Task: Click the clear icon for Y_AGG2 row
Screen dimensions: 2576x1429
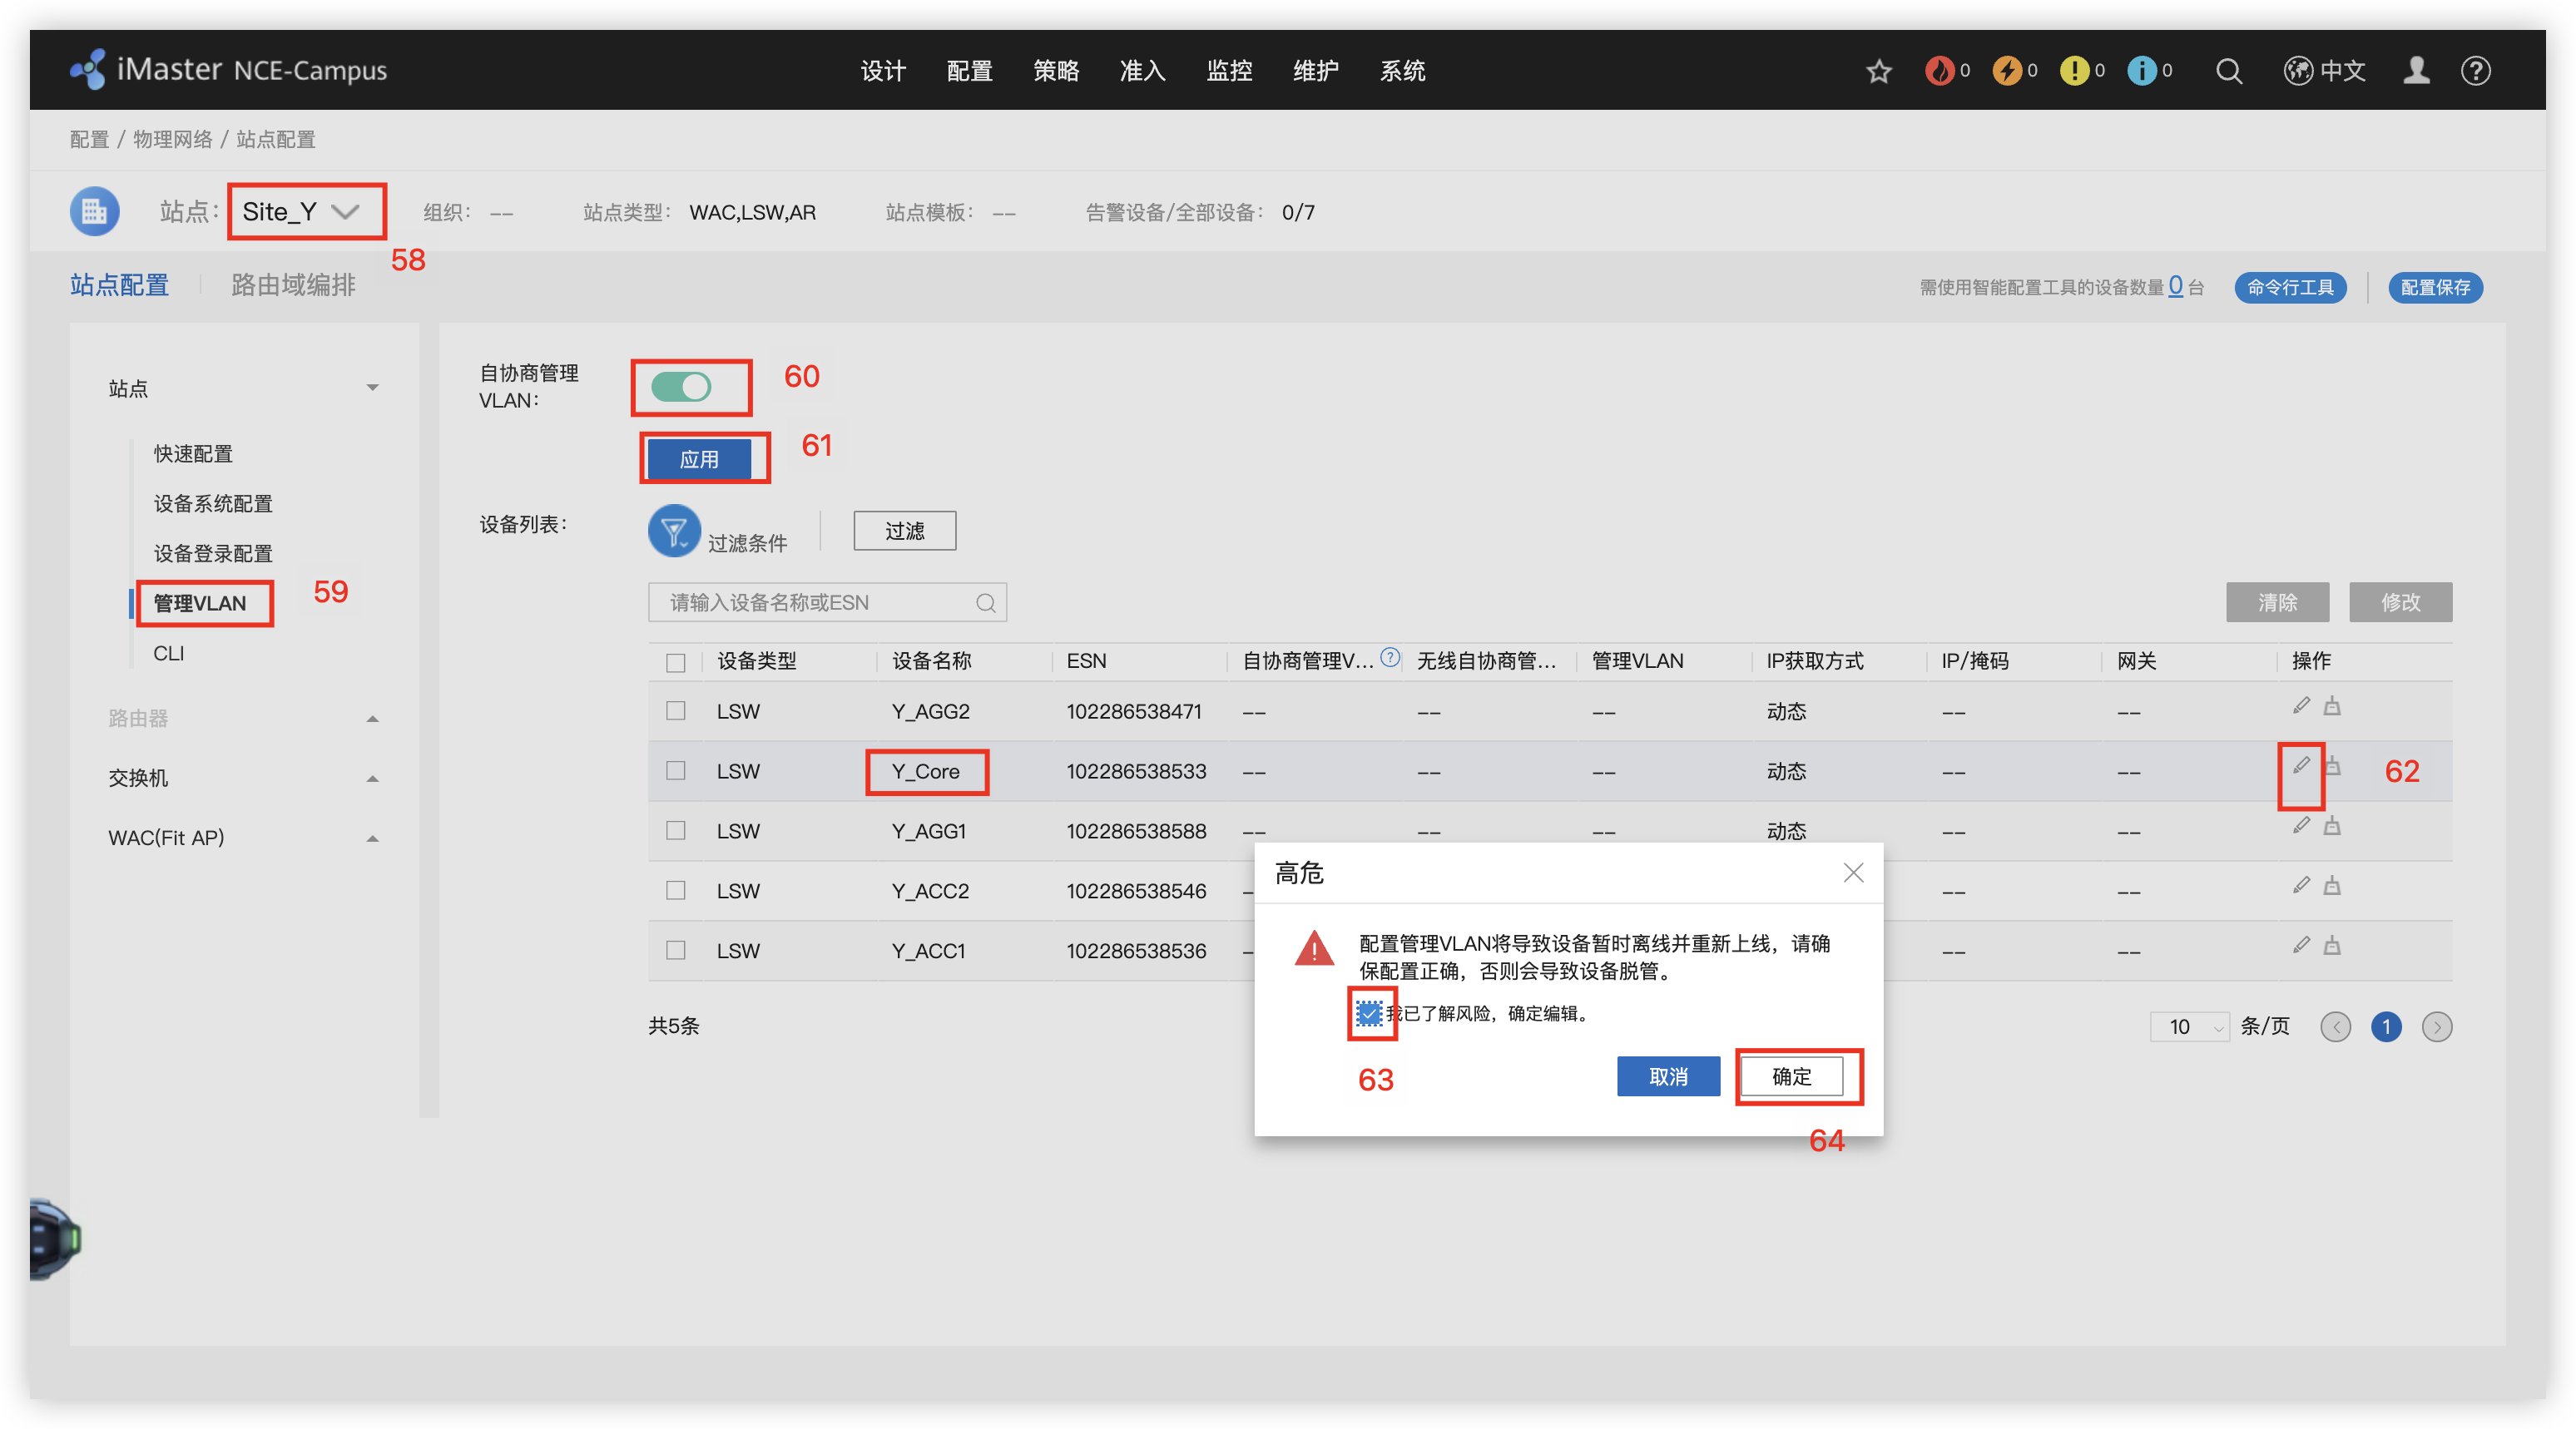Action: 2332,707
